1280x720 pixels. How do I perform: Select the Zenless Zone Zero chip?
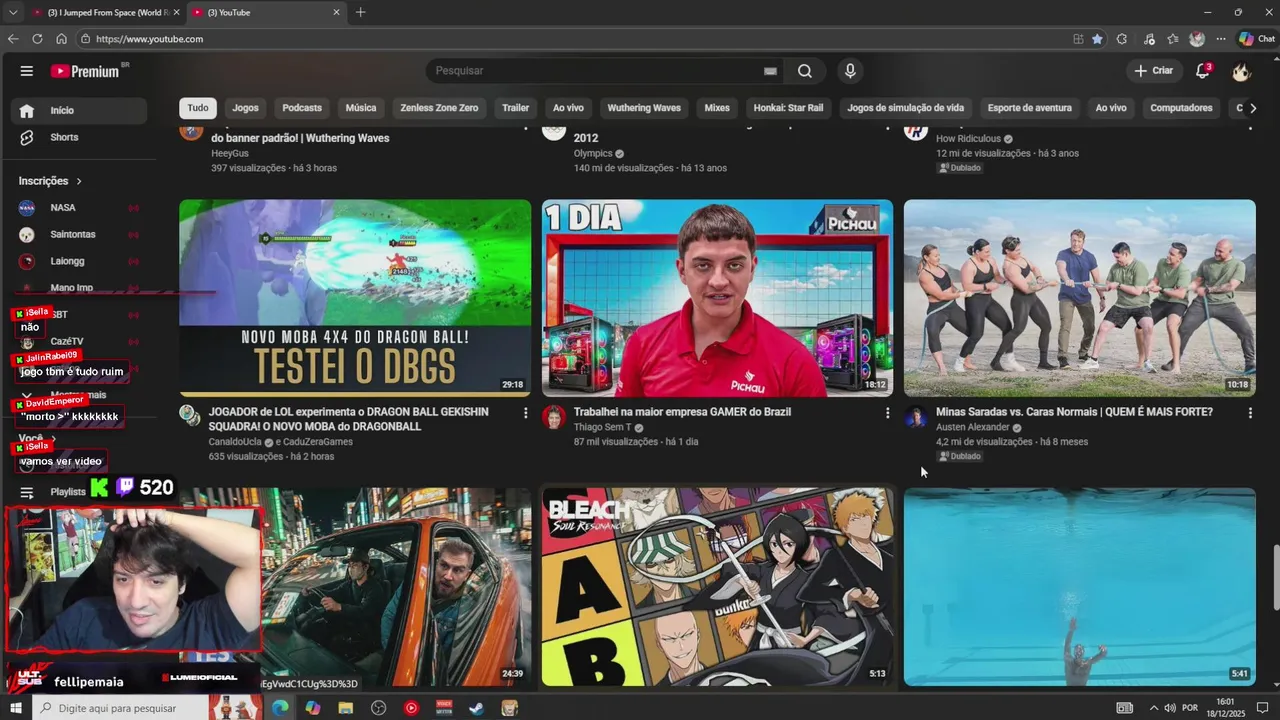(x=439, y=108)
